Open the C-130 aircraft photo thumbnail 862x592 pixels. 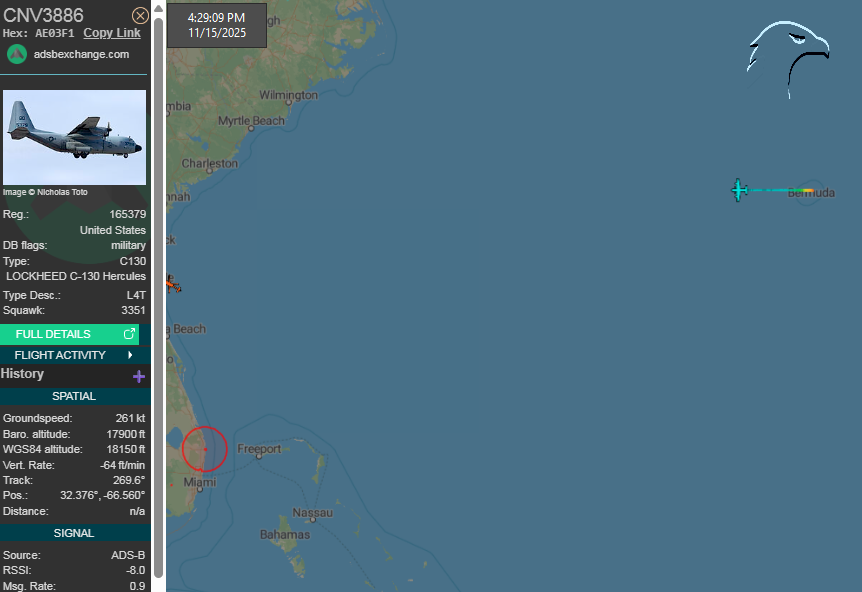click(75, 137)
